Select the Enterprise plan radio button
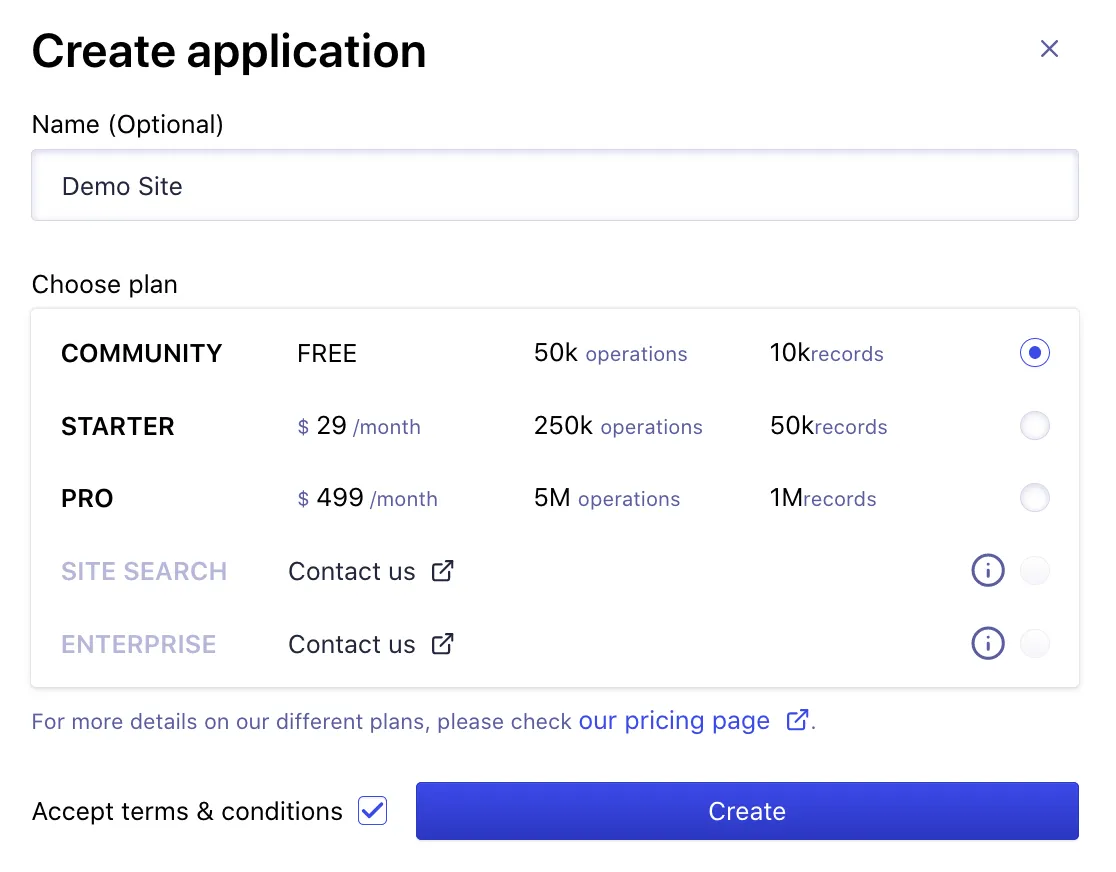1116x872 pixels. point(1035,643)
